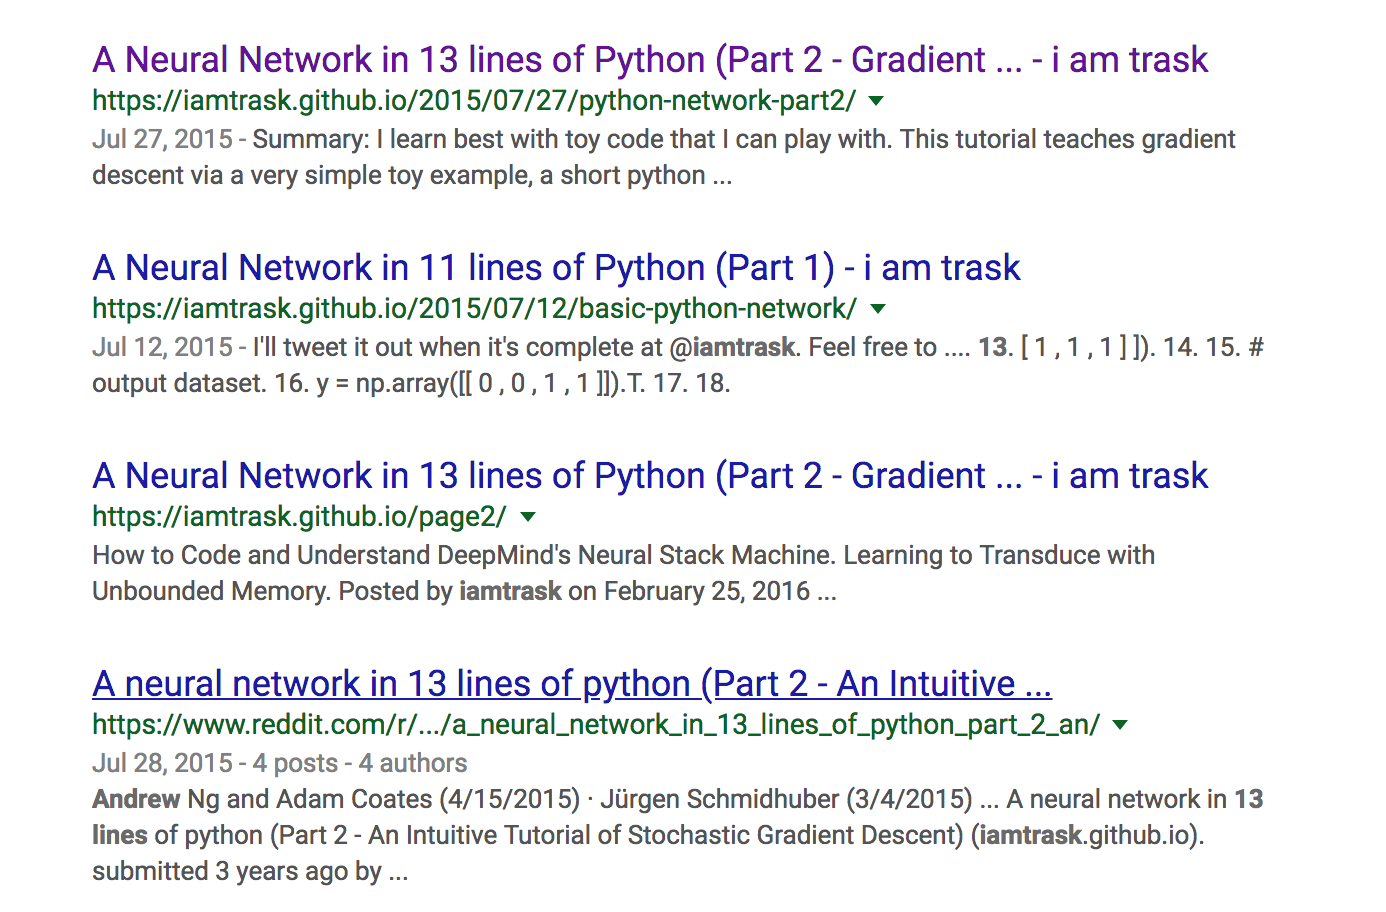Image resolution: width=1386 pixels, height=912 pixels.
Task: Click the green python-network-part2 URL text
Action: (x=473, y=101)
